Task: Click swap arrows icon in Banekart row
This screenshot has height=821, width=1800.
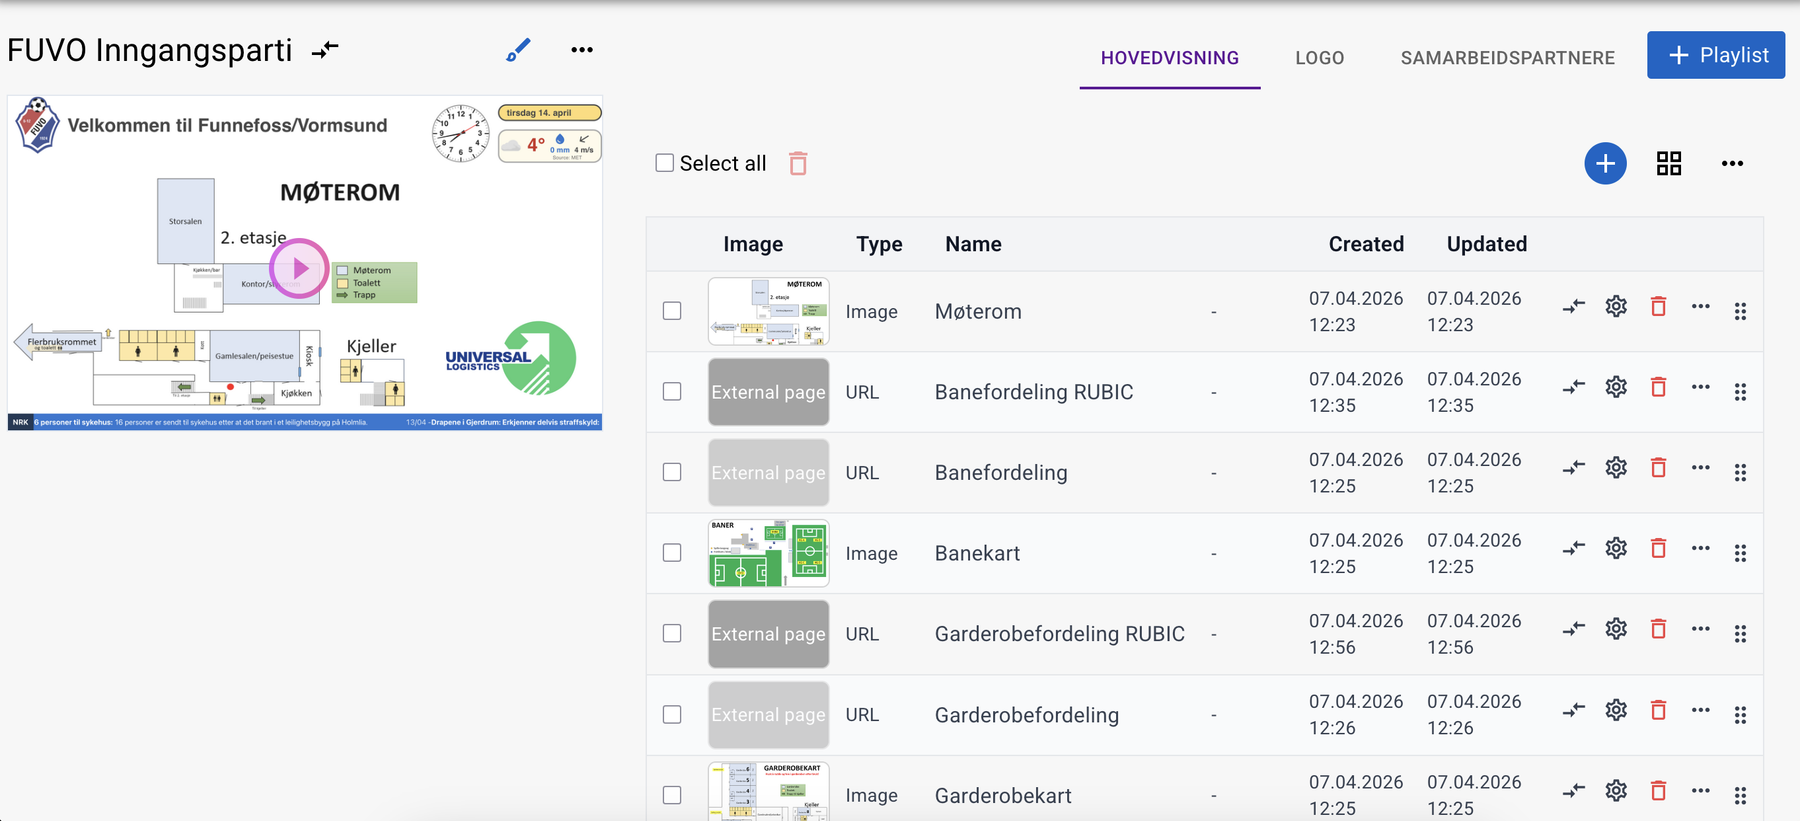Action: coord(1574,548)
